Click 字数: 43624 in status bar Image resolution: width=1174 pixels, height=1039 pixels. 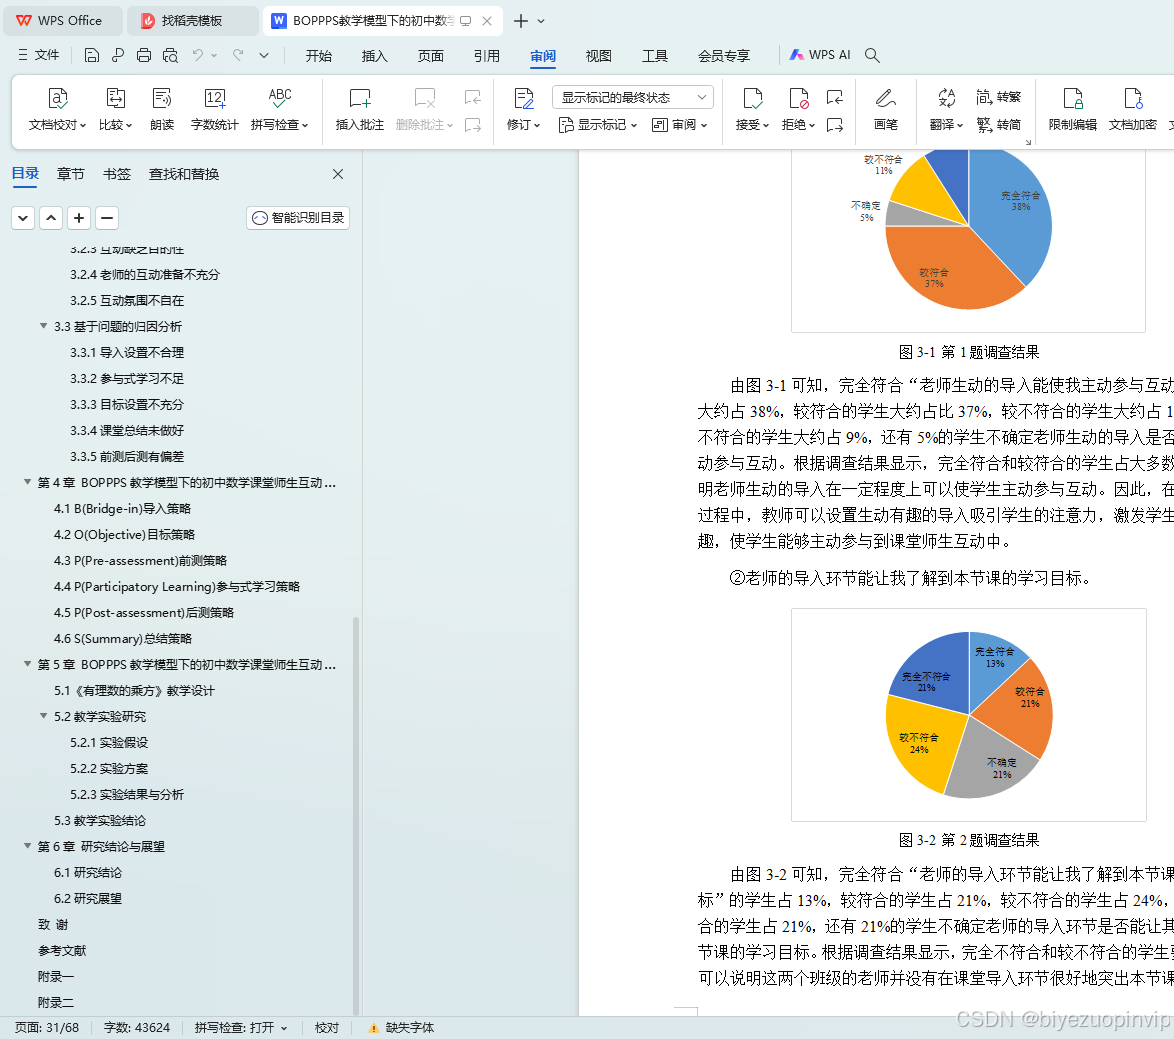point(137,1028)
